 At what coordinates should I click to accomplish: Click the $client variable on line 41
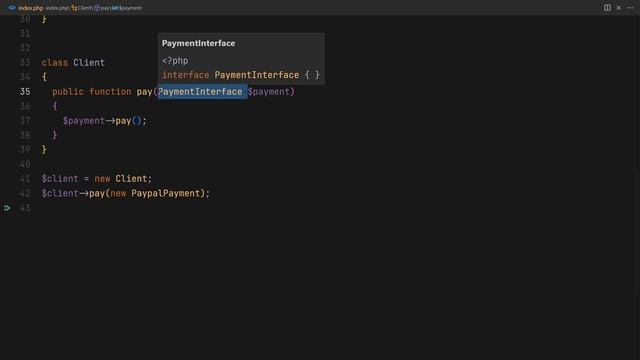[60, 179]
